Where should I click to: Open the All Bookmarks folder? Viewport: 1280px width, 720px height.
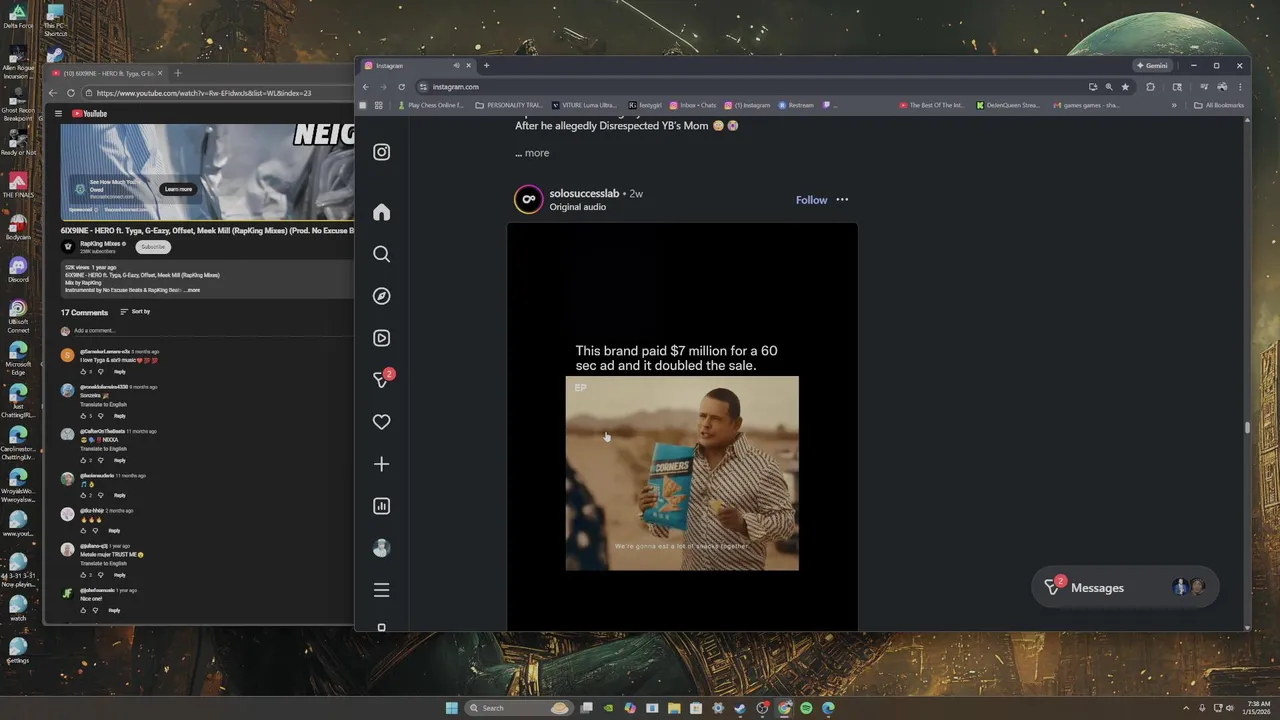pyautogui.click(x=1219, y=105)
